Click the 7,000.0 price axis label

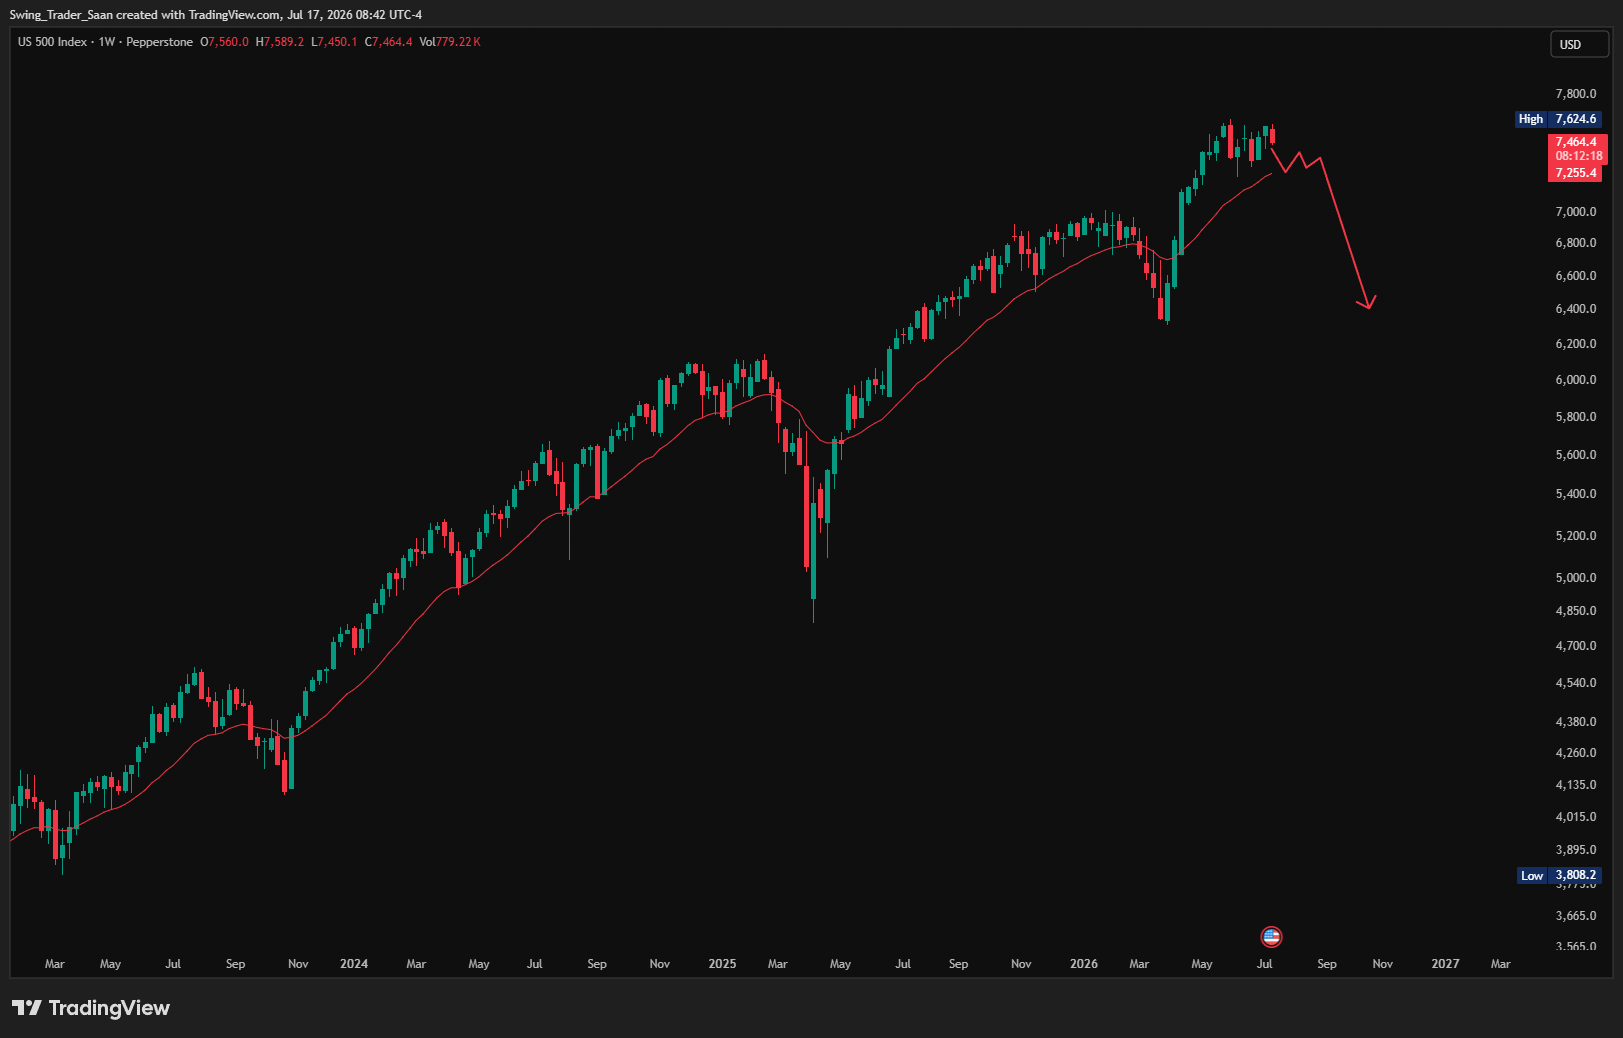coord(1576,212)
